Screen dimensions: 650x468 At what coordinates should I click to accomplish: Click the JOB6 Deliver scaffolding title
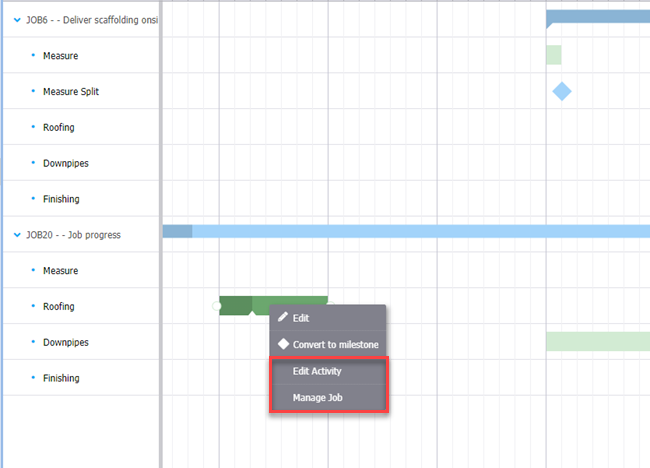(92, 20)
